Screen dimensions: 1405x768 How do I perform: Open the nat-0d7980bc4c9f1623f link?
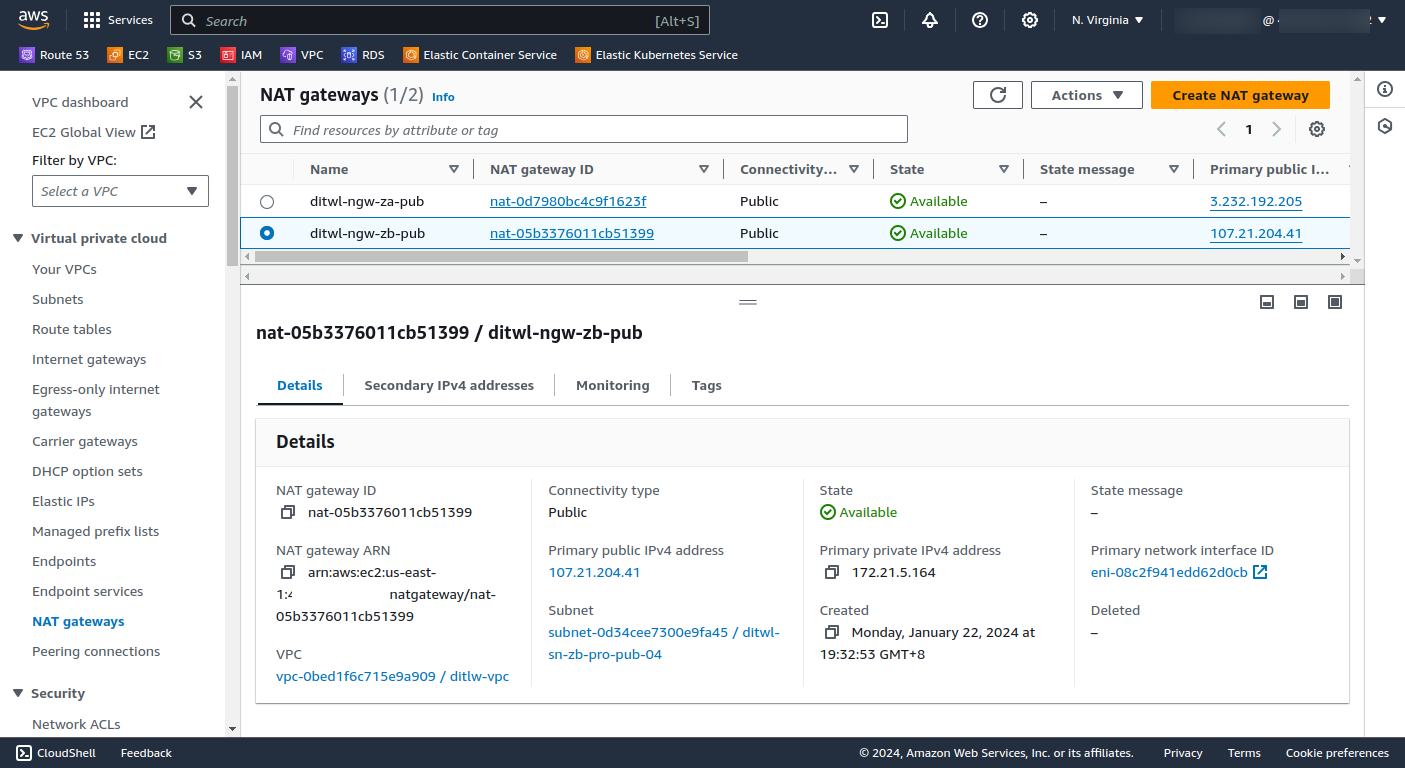(x=568, y=202)
